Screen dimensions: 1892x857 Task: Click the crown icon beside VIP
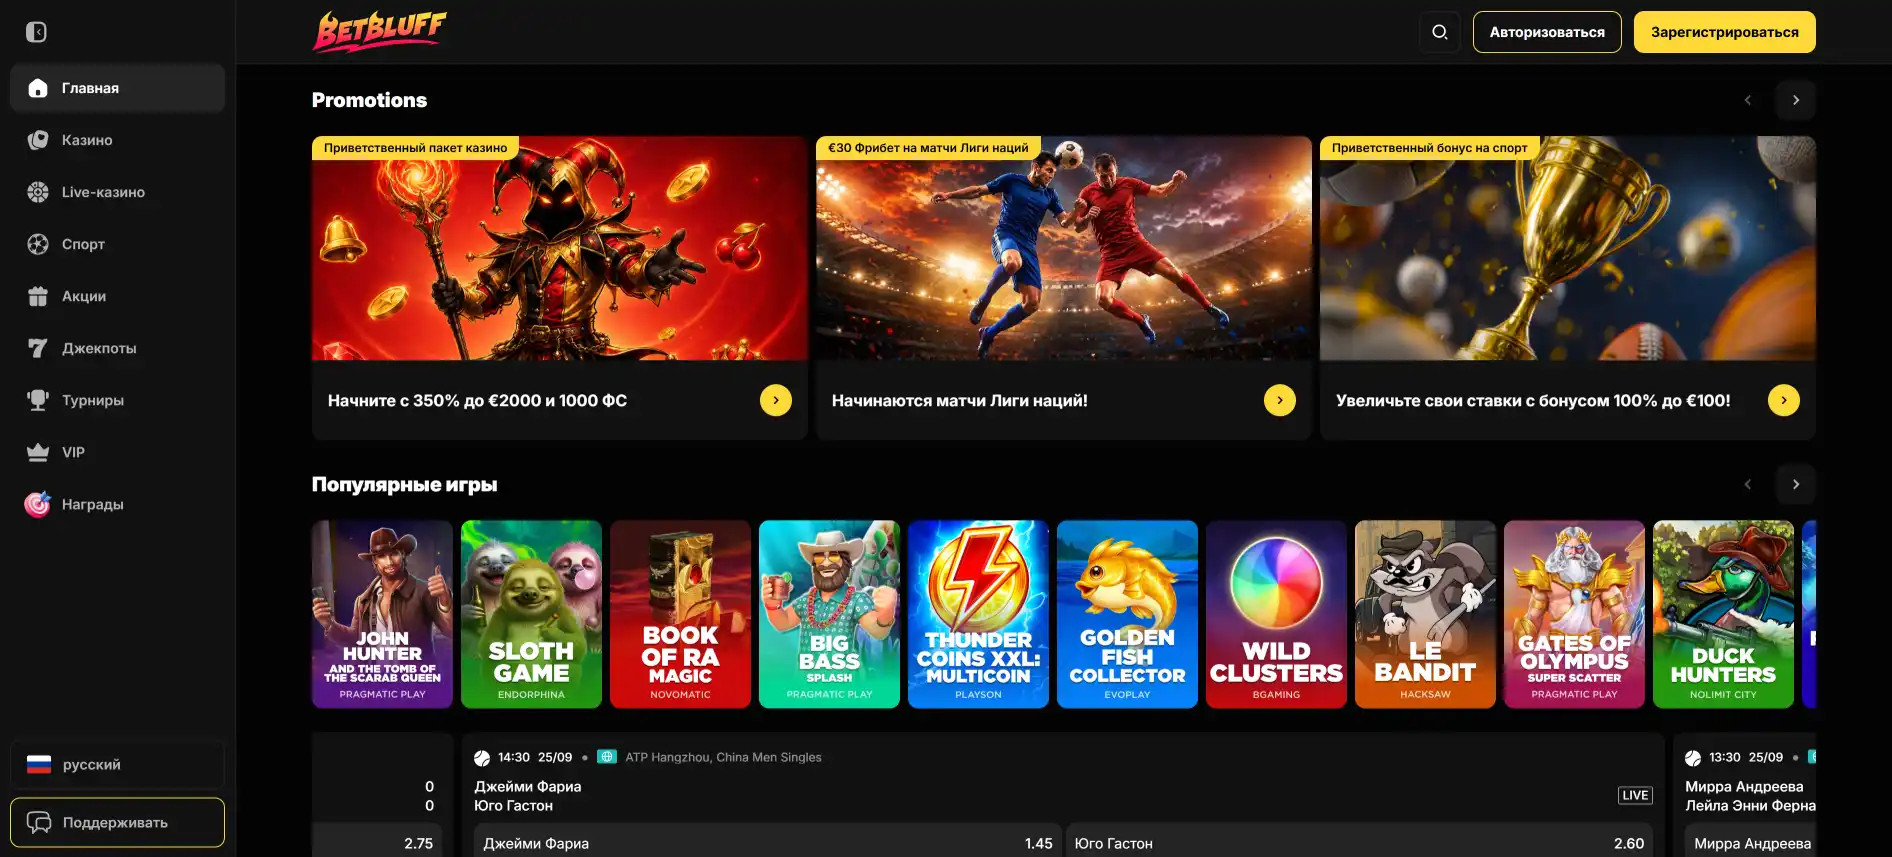(x=38, y=452)
